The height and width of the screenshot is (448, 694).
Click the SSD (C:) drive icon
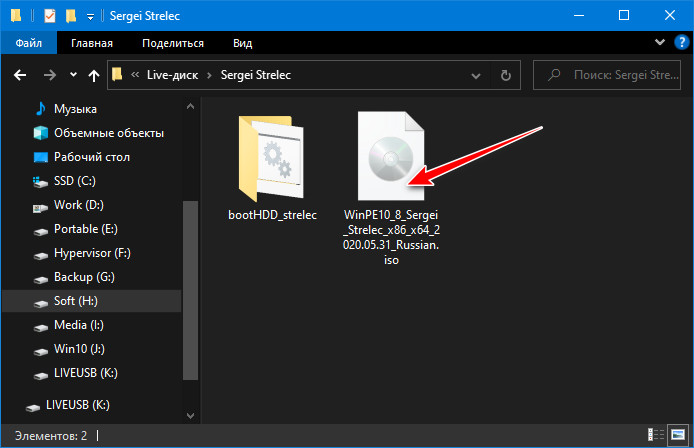tap(40, 182)
